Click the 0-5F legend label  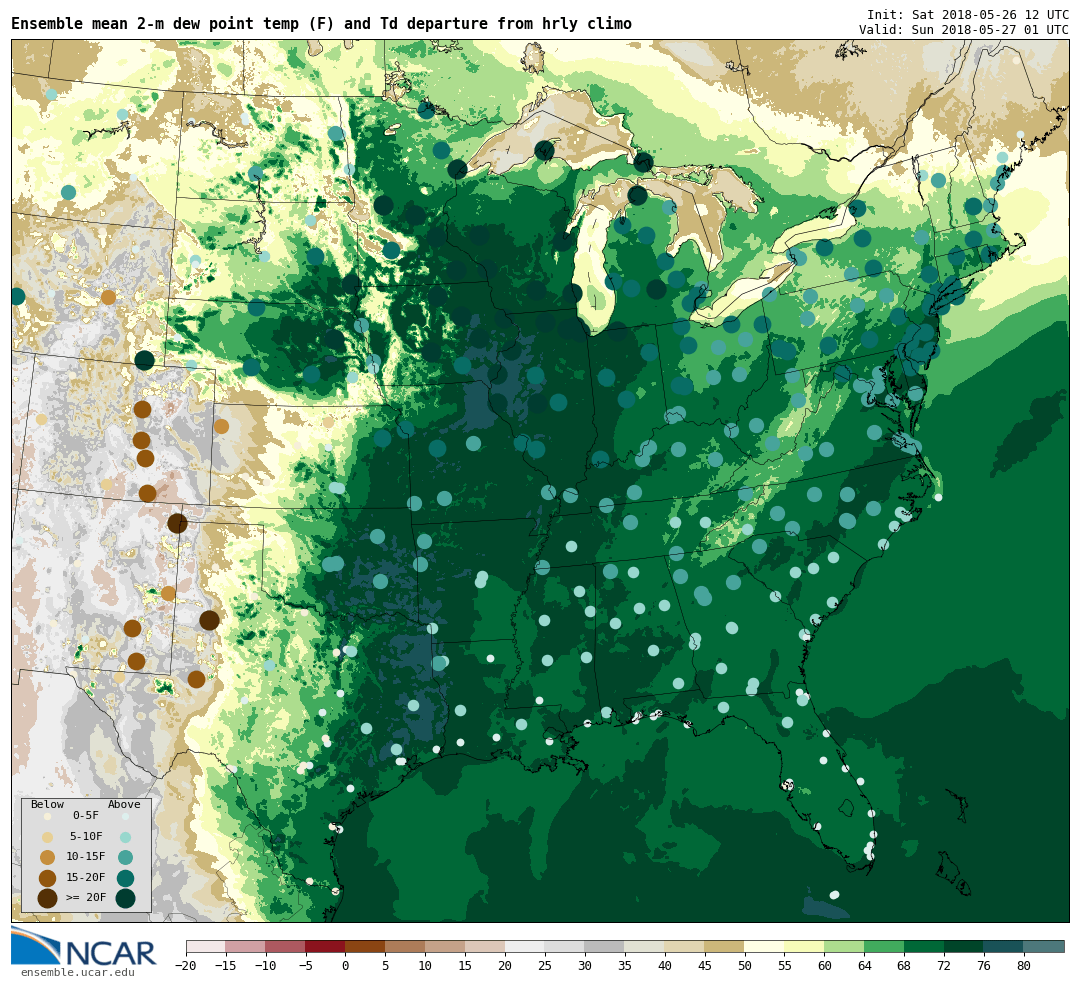click(85, 816)
